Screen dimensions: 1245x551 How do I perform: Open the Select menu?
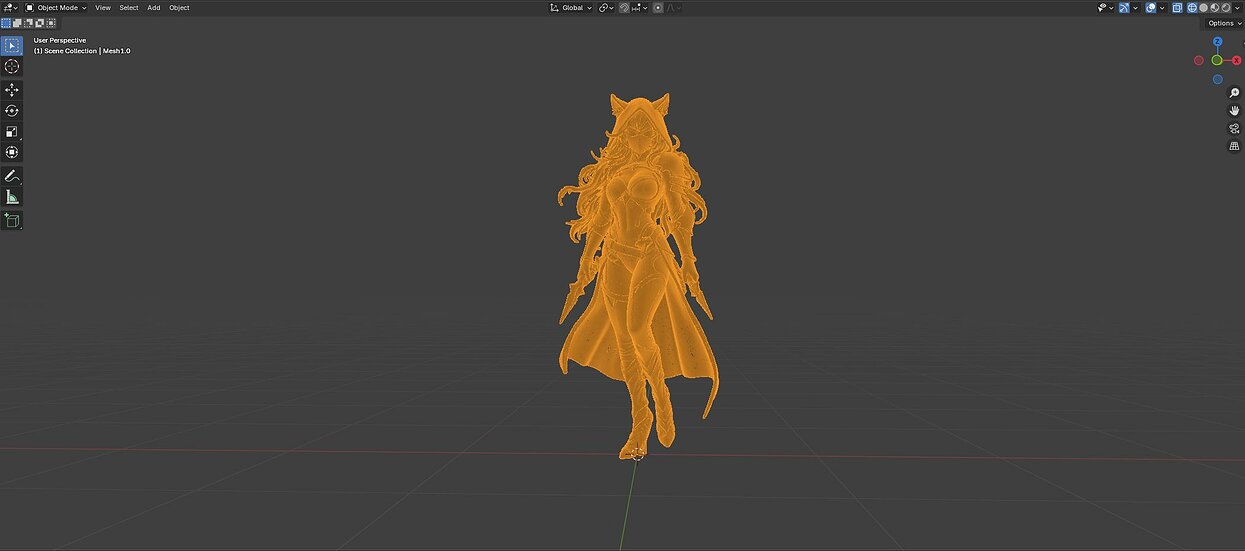click(x=129, y=7)
